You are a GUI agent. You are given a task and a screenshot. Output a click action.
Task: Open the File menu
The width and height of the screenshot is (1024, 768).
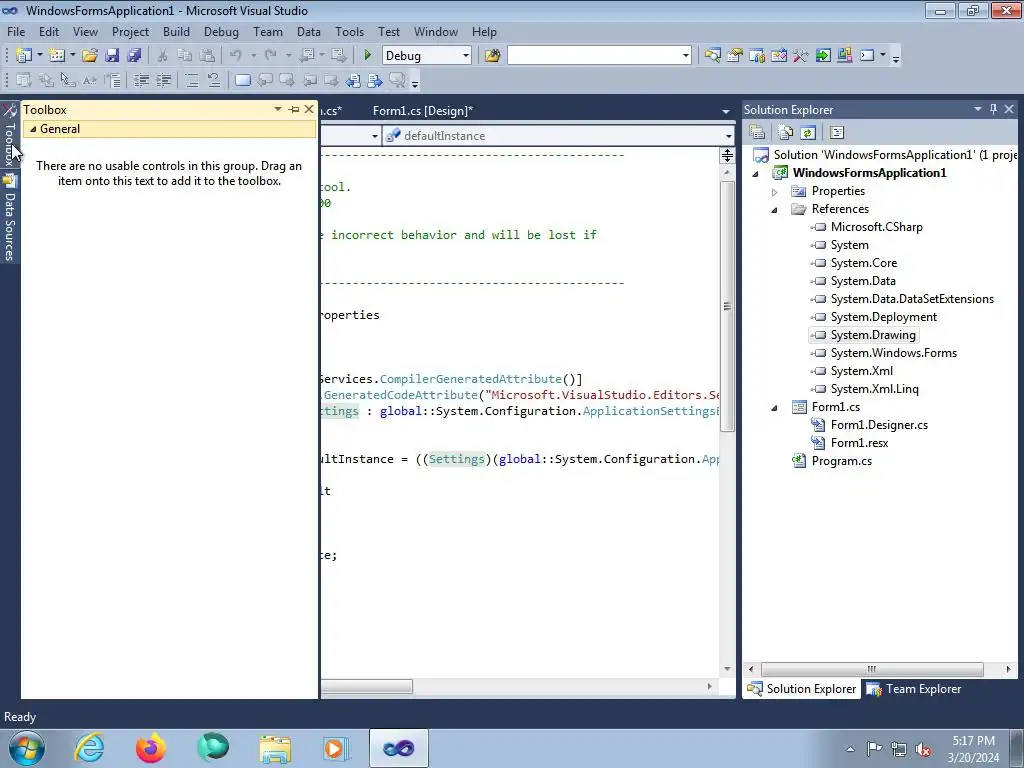pos(16,31)
